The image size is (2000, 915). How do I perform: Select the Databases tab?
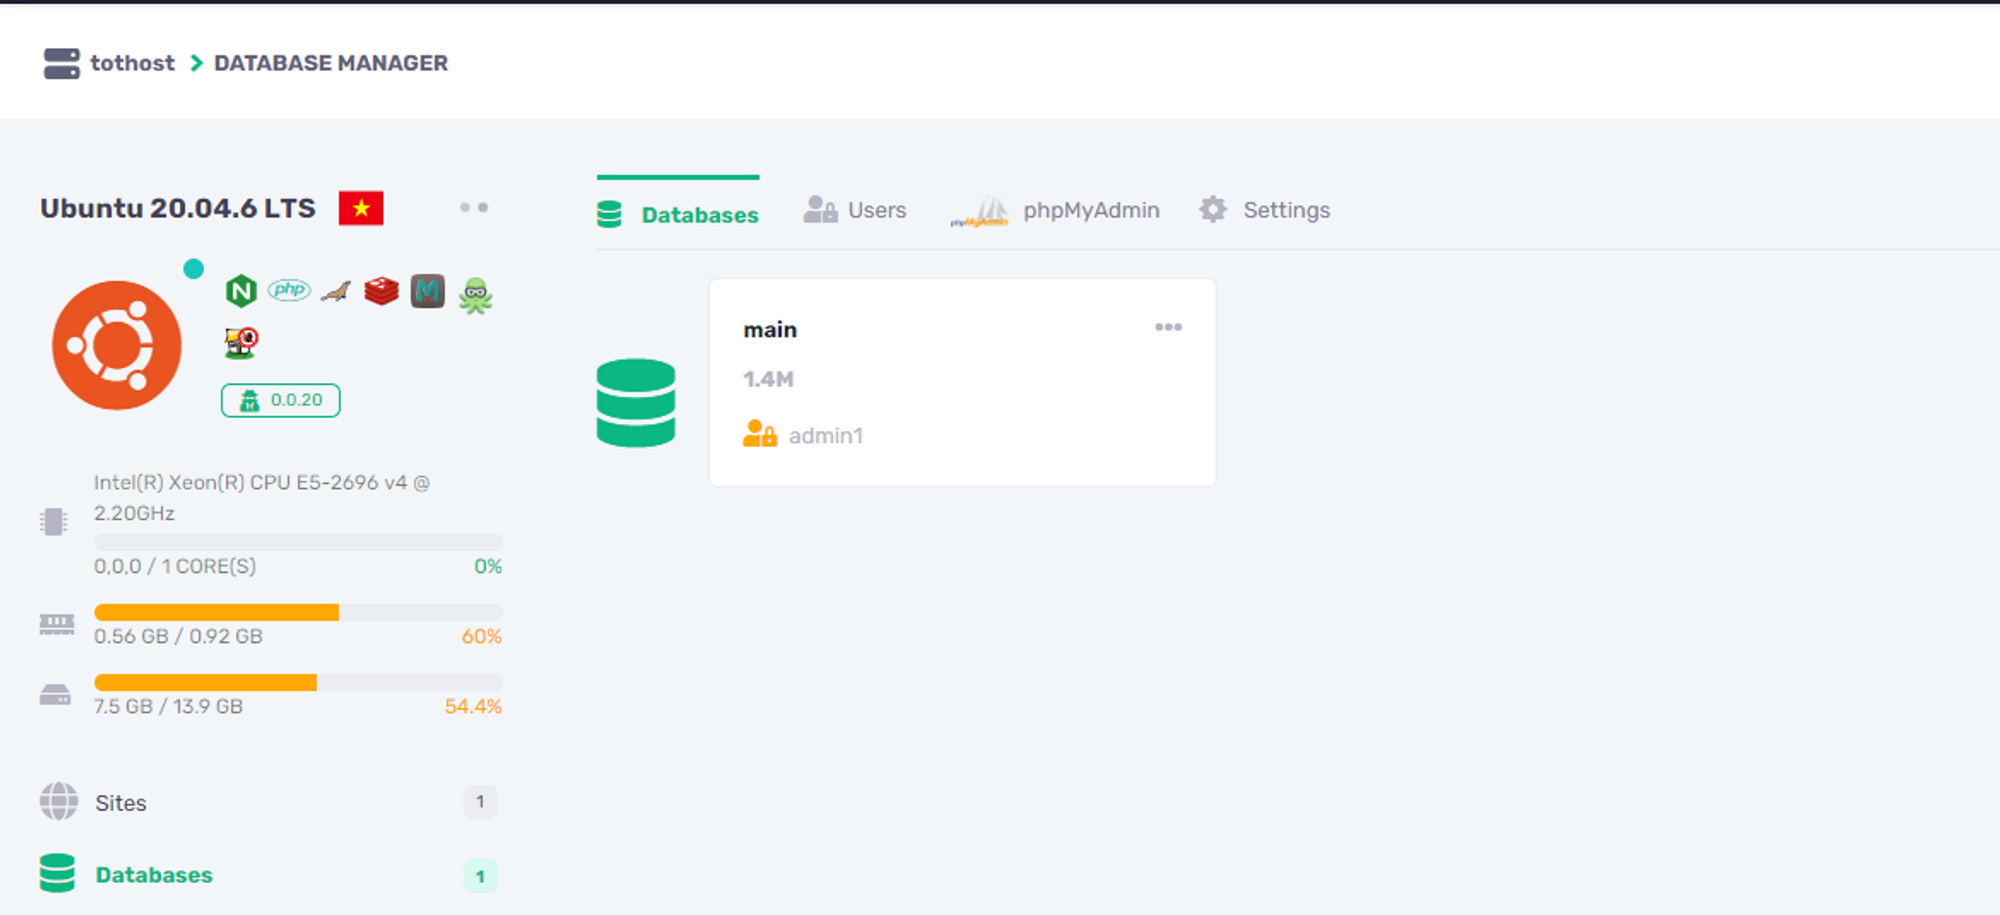678,214
